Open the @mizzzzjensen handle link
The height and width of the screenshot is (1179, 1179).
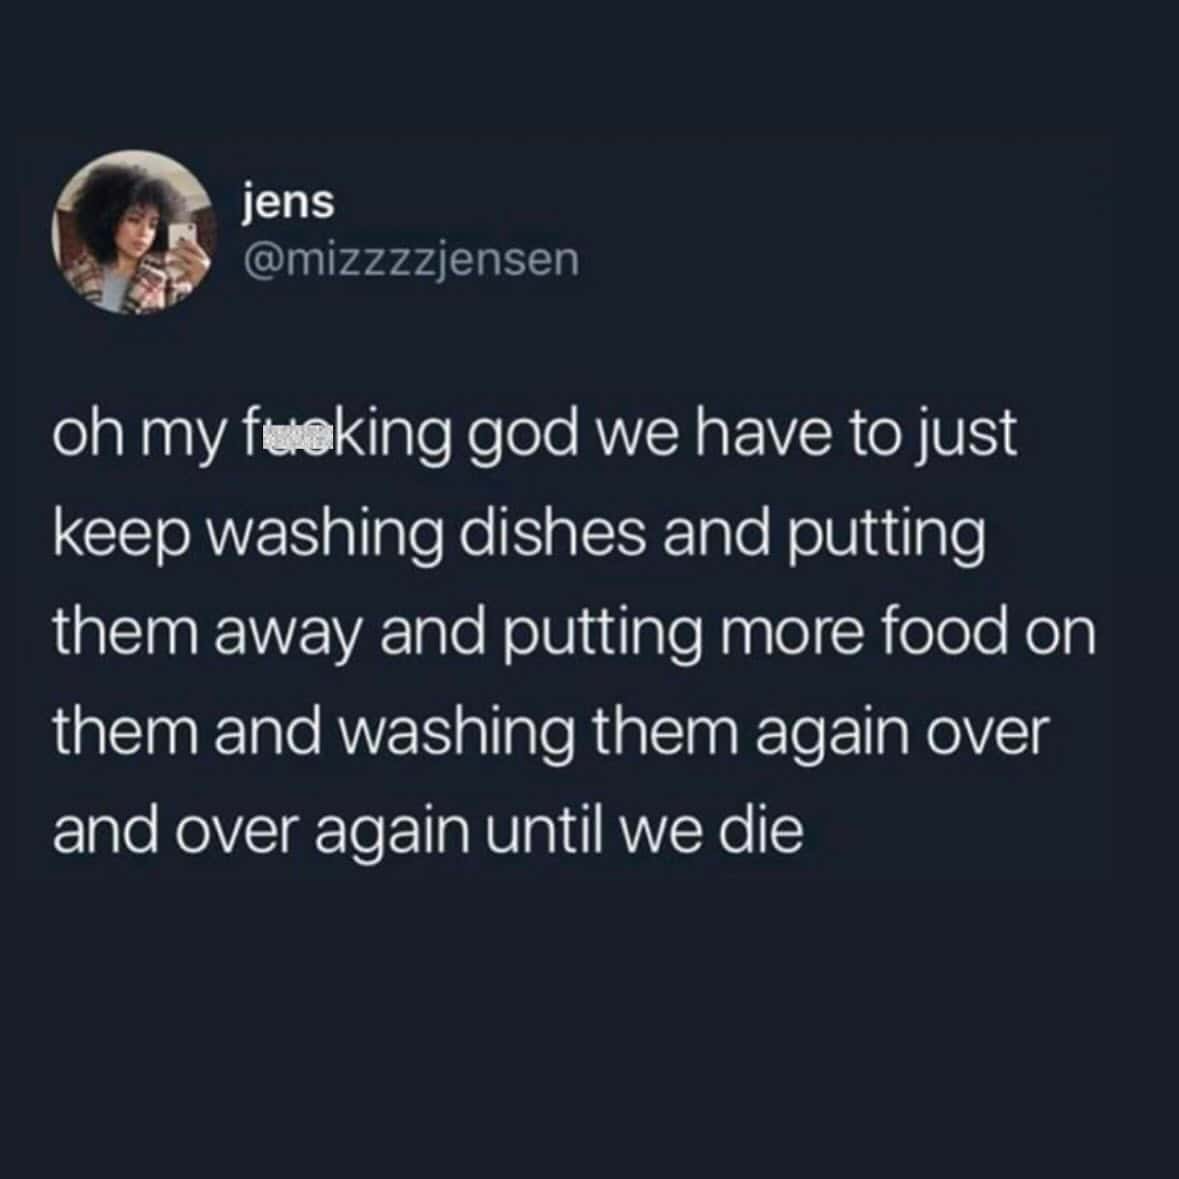click(x=411, y=260)
